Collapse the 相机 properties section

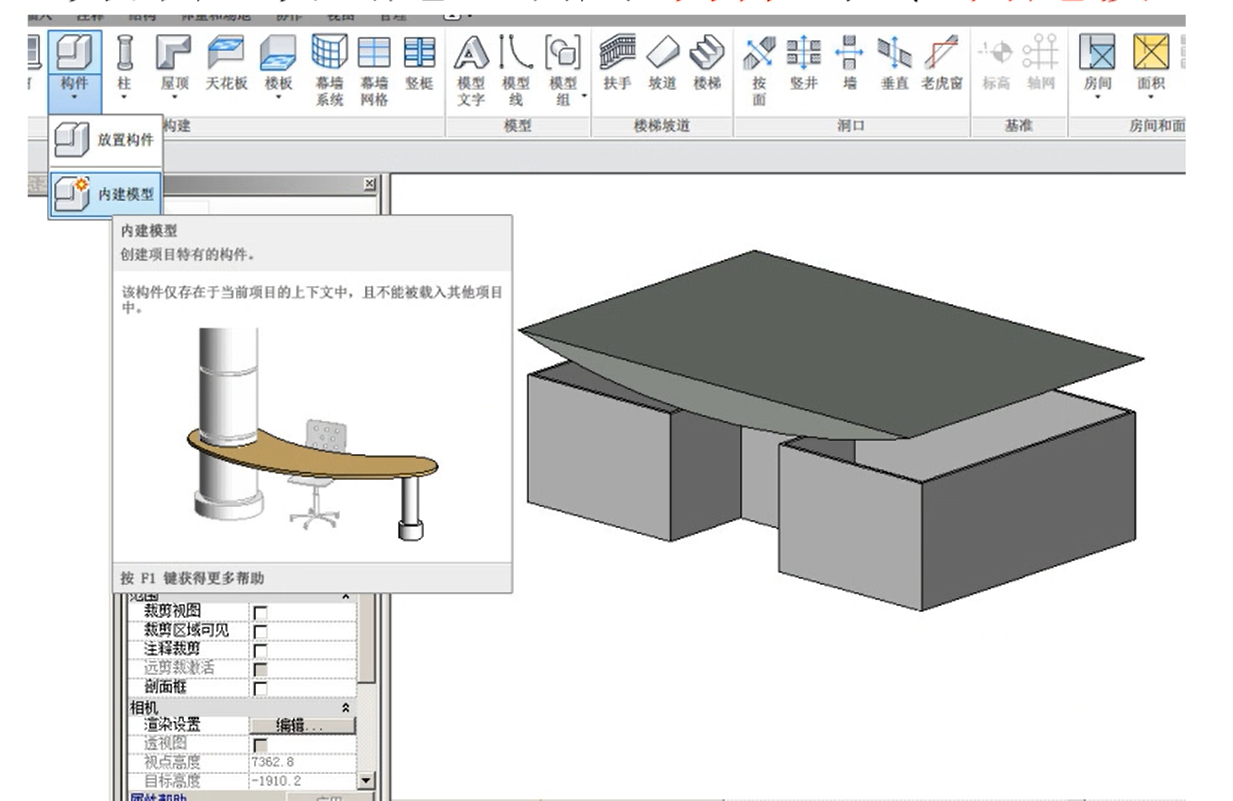click(x=346, y=707)
